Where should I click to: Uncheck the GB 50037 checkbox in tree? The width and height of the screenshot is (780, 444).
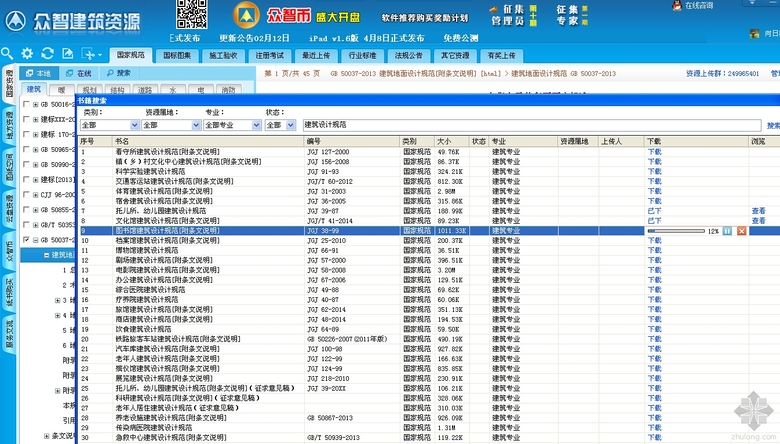point(27,240)
